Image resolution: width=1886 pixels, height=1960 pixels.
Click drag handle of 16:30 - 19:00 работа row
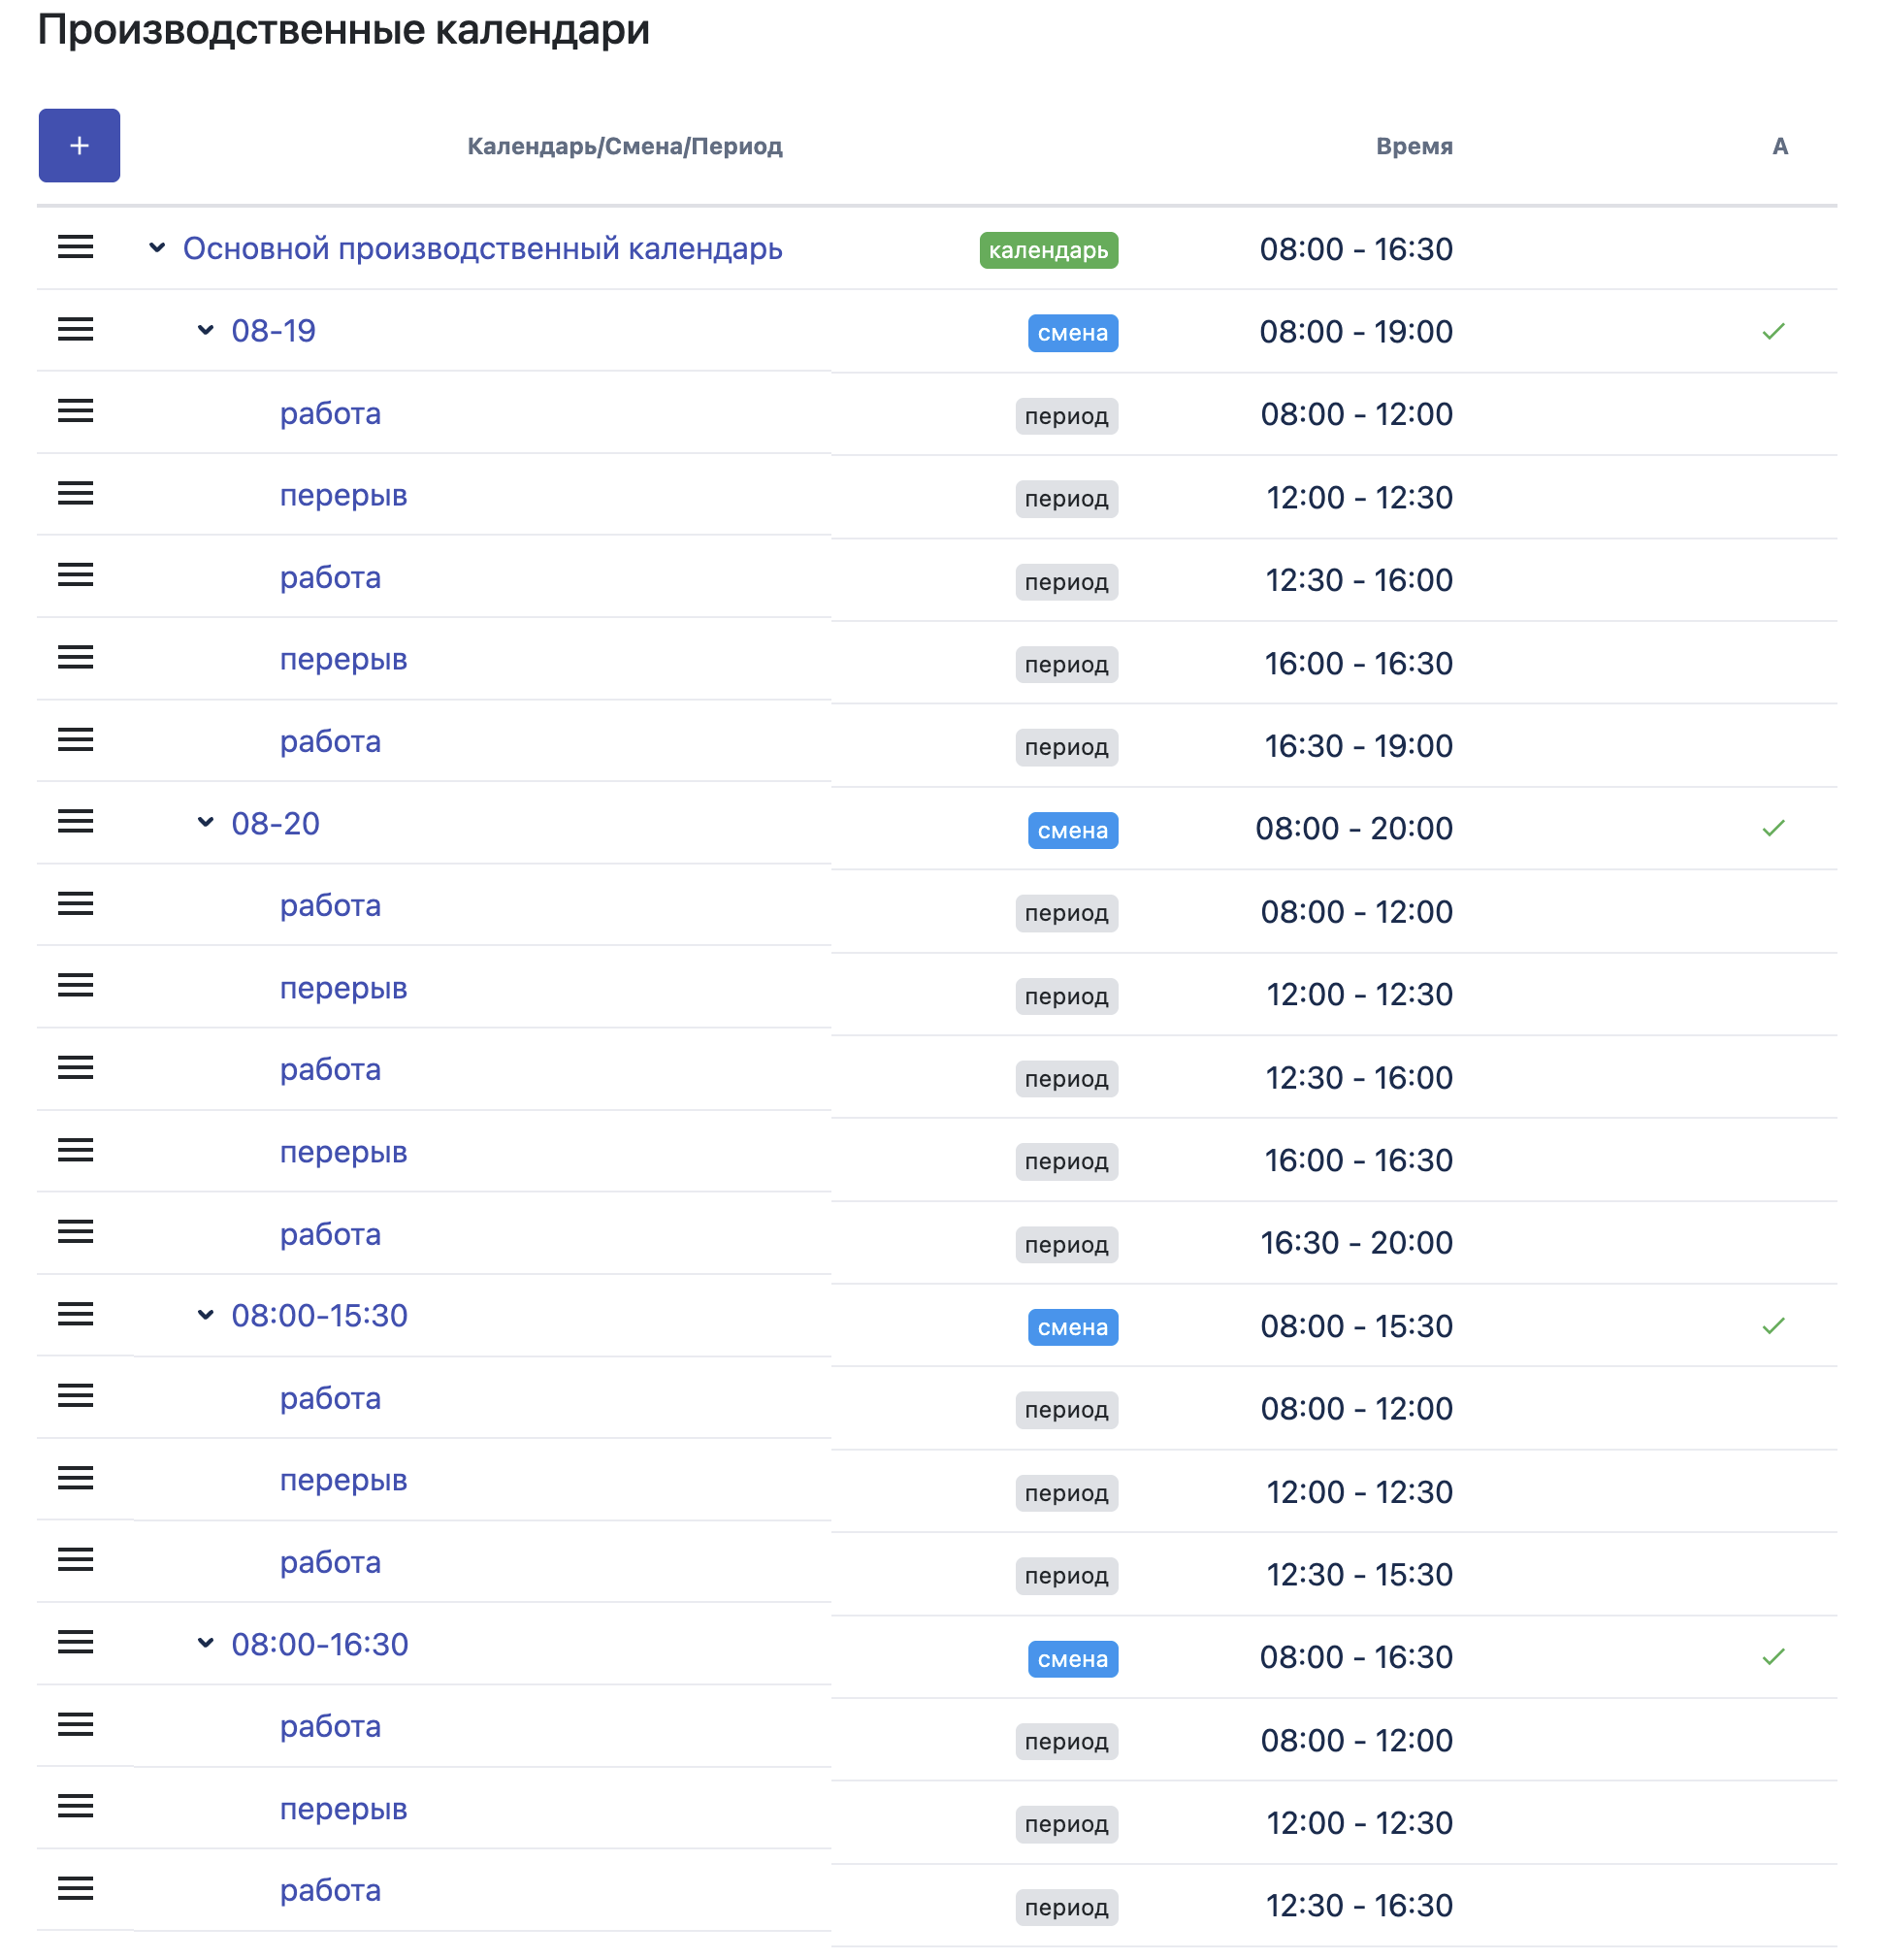[75, 740]
